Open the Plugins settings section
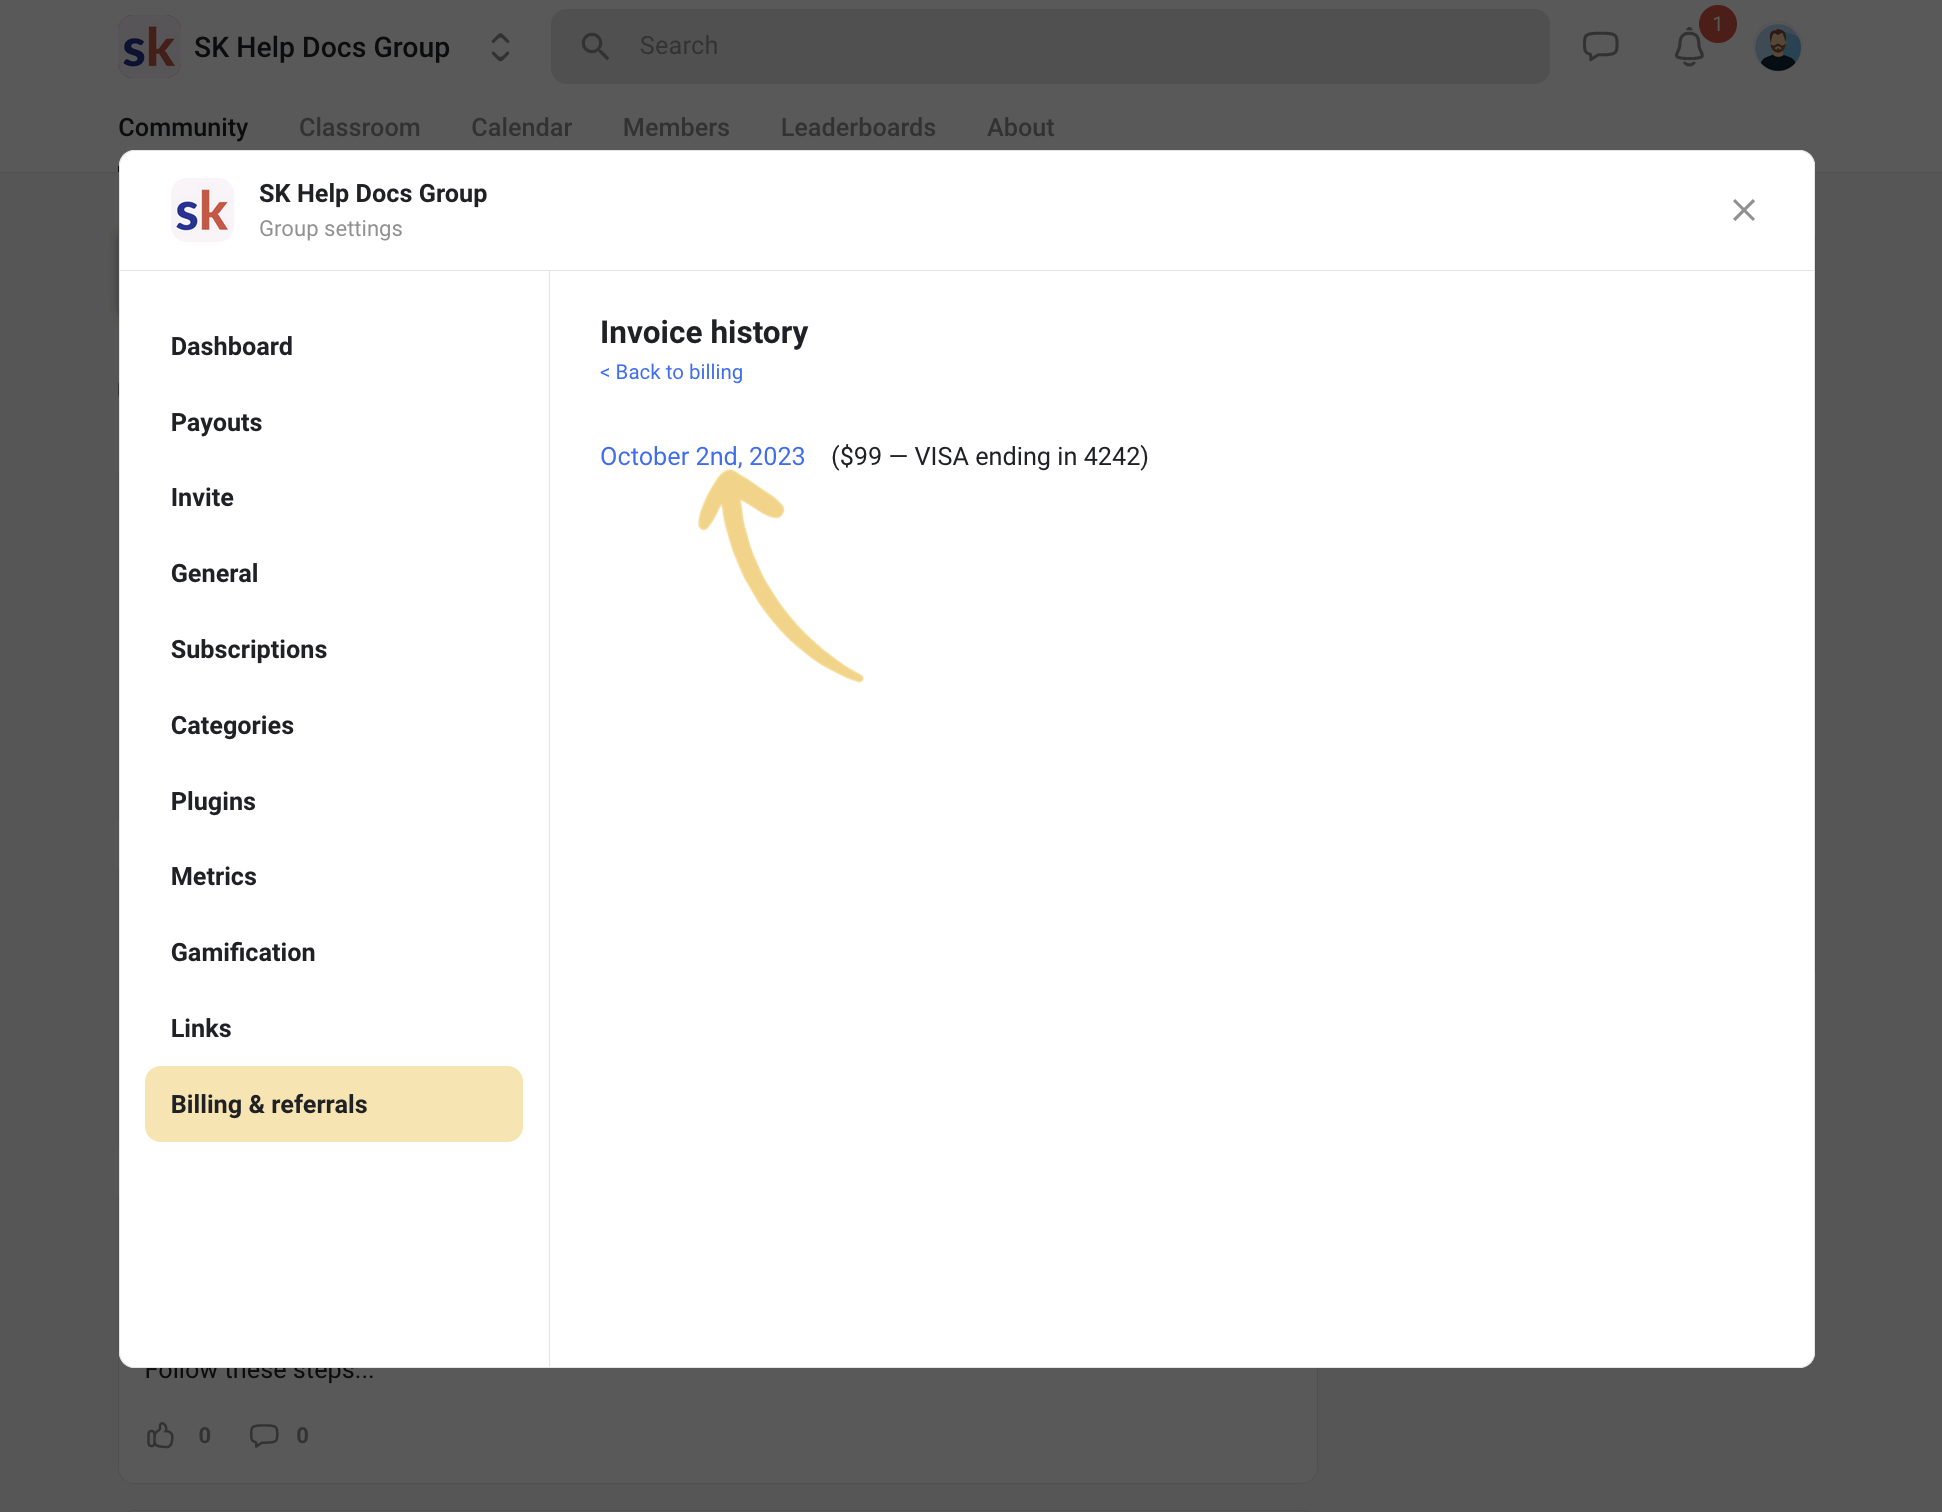This screenshot has height=1512, width=1942. pyautogui.click(x=213, y=800)
